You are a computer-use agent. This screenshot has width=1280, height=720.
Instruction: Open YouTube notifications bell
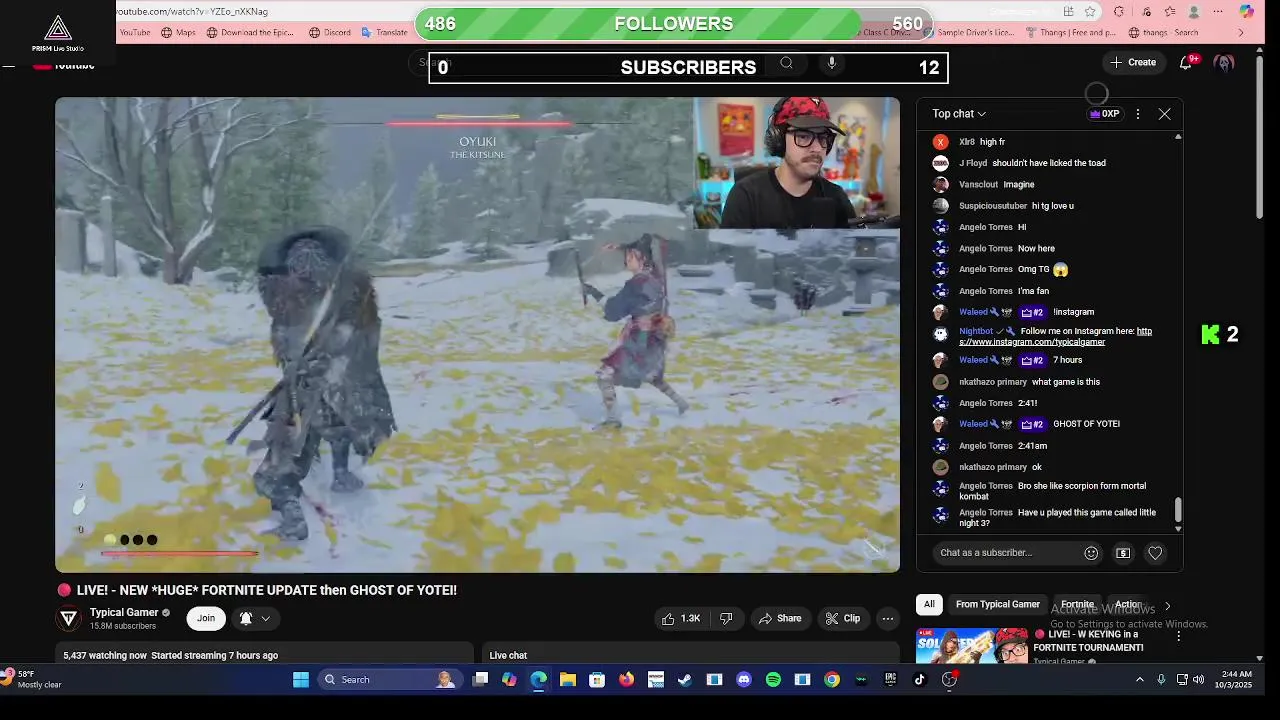[x=1187, y=62]
